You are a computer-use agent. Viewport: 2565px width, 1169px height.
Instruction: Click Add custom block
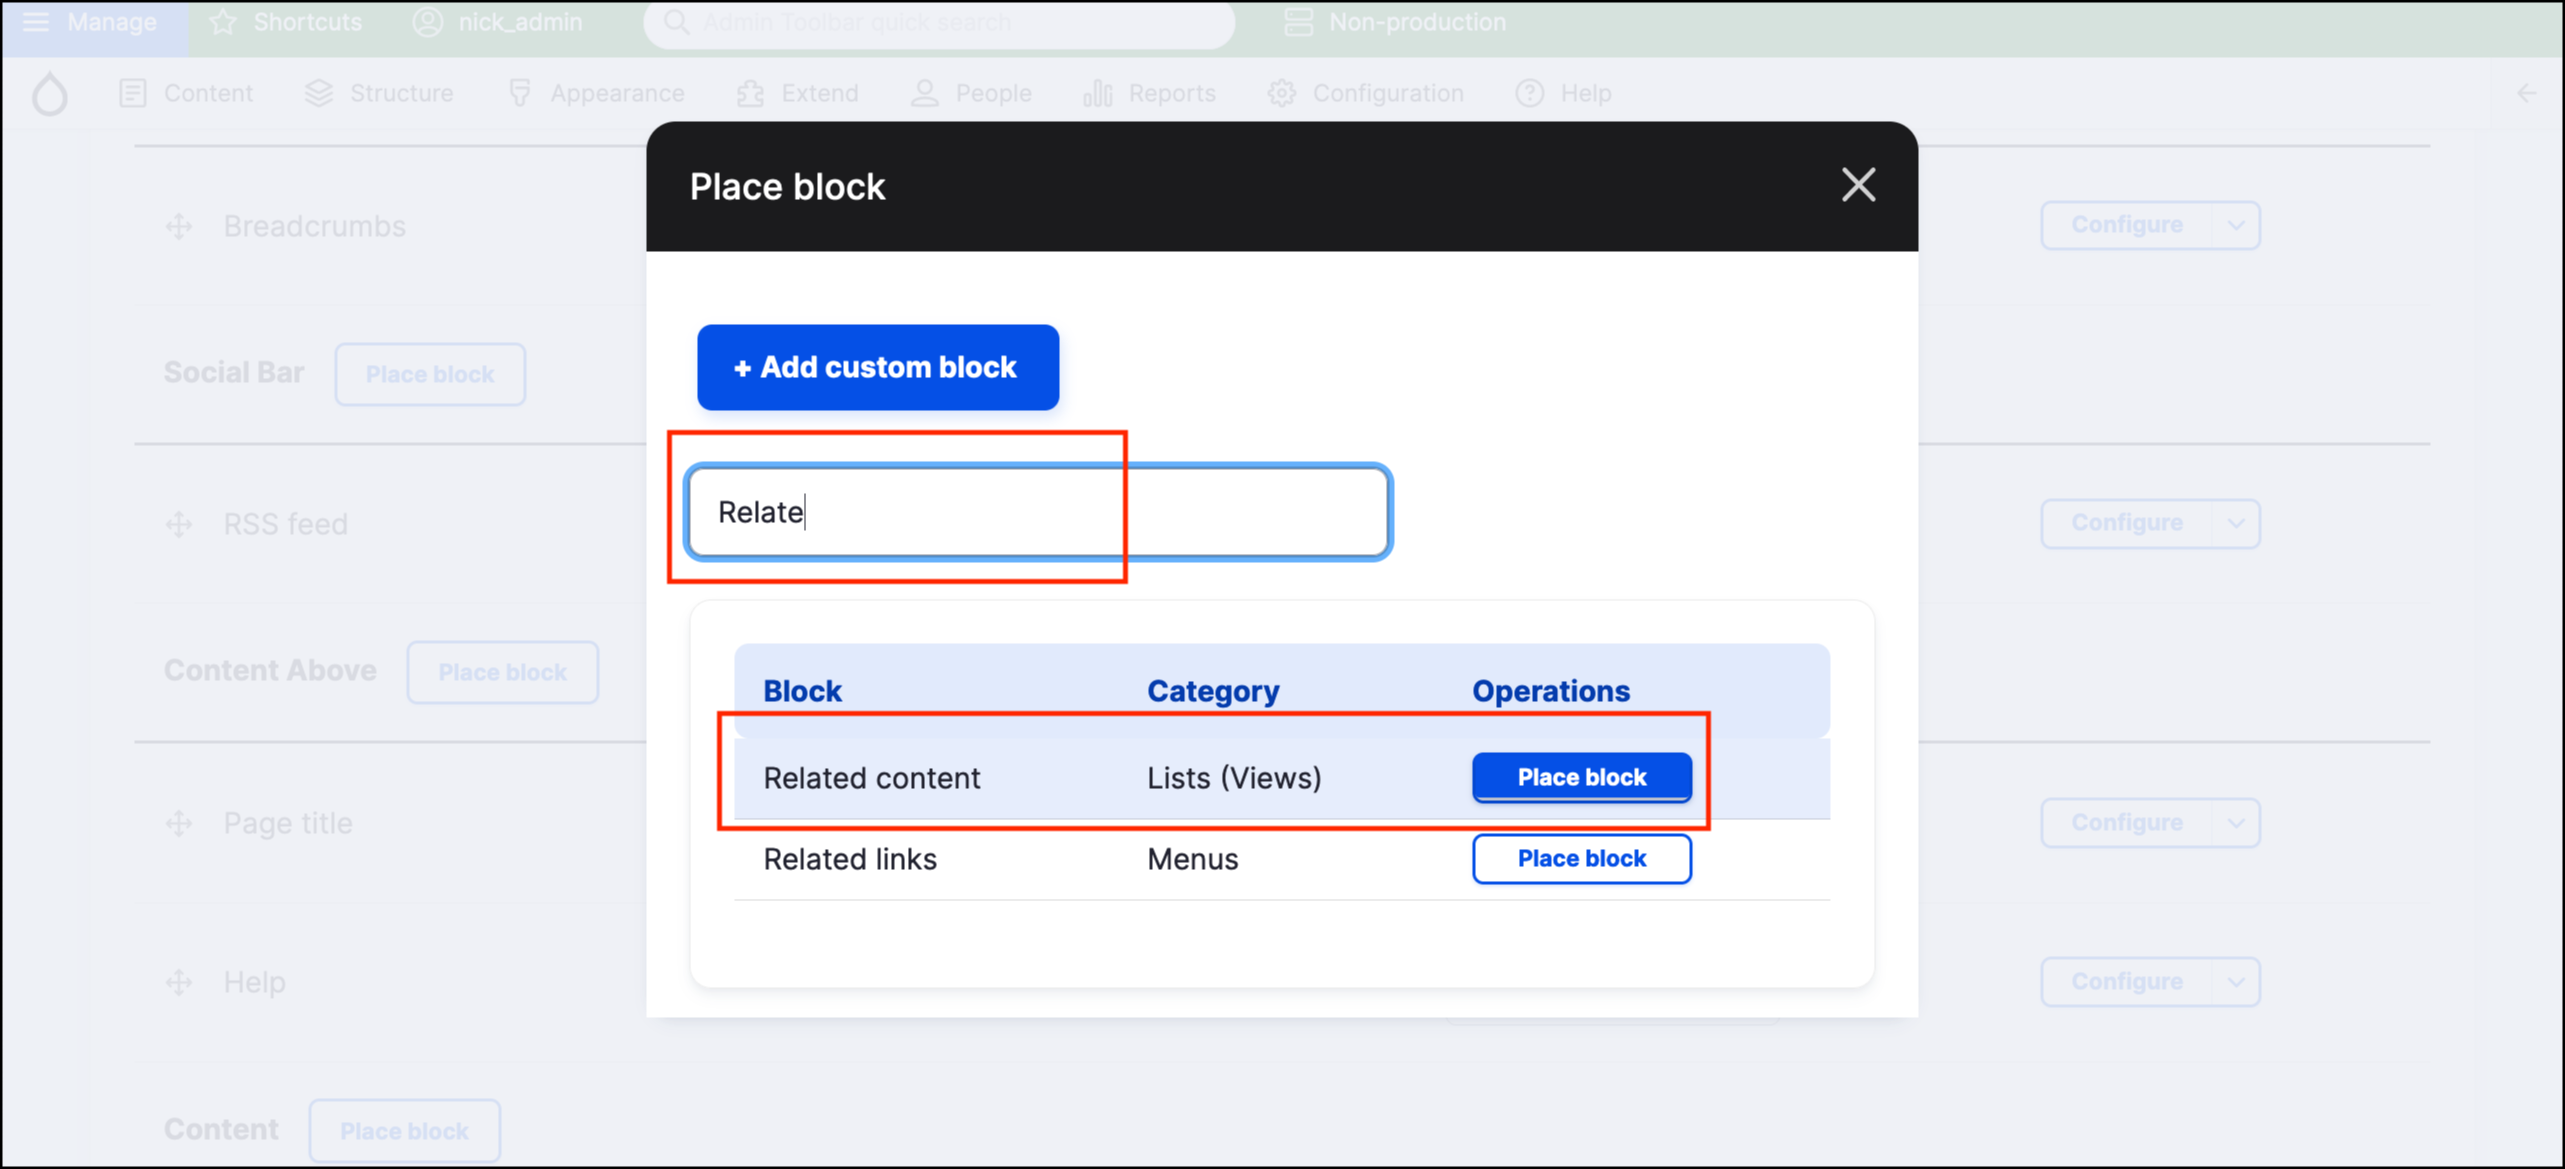click(x=877, y=367)
